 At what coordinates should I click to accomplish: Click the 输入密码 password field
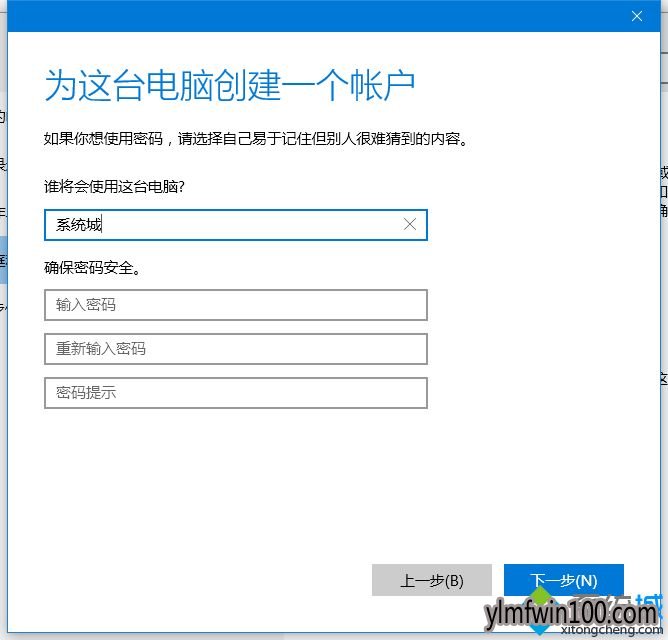tap(236, 305)
